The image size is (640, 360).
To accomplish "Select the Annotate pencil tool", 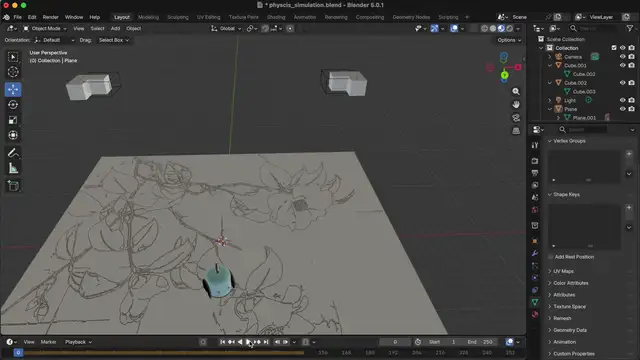I will tap(13, 153).
